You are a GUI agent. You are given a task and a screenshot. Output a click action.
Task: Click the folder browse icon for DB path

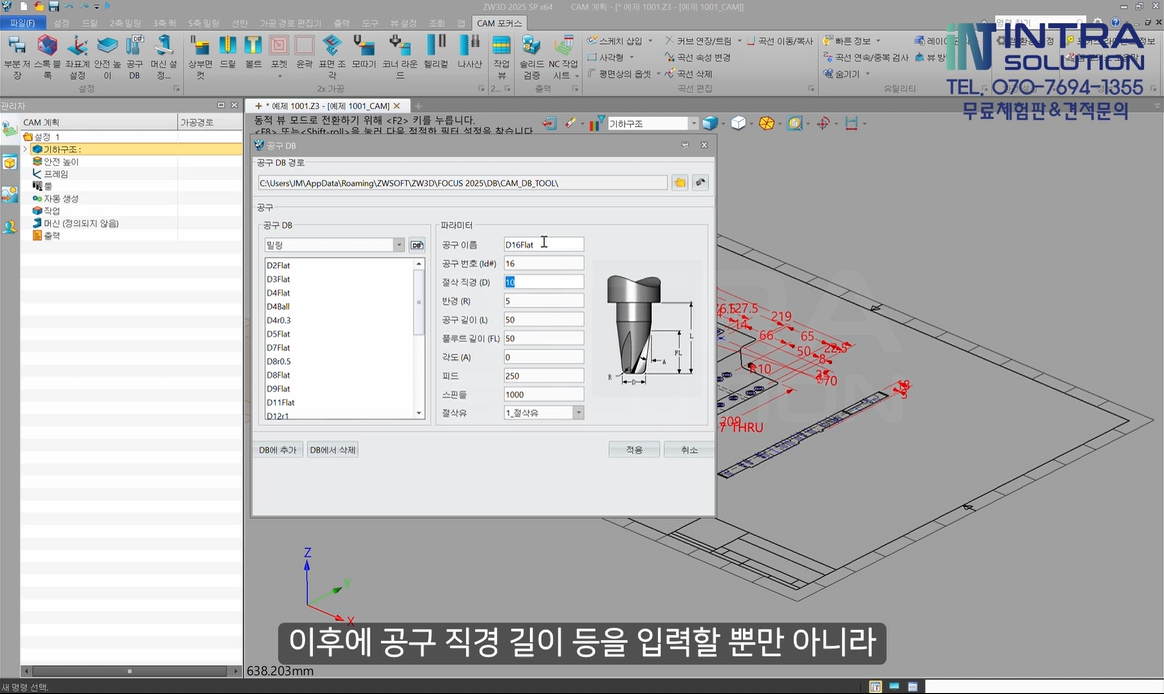(680, 183)
